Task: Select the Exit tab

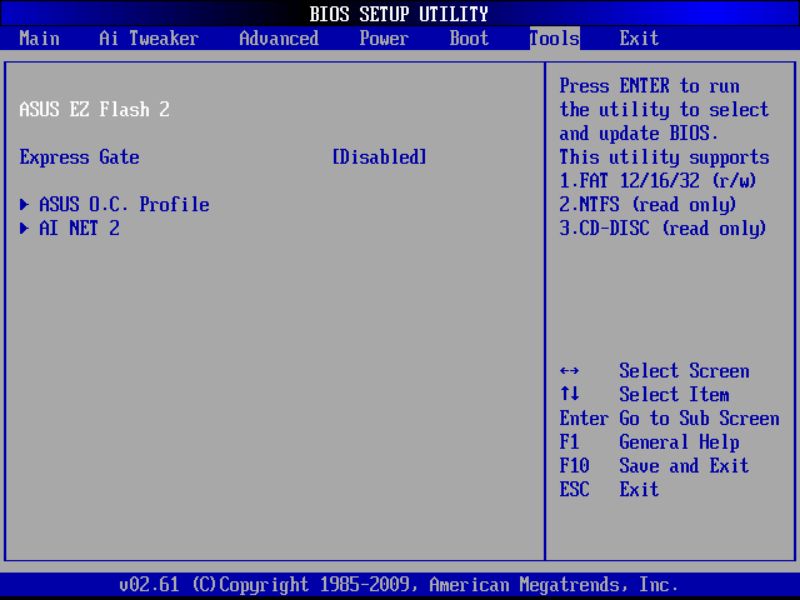Action: (639, 38)
